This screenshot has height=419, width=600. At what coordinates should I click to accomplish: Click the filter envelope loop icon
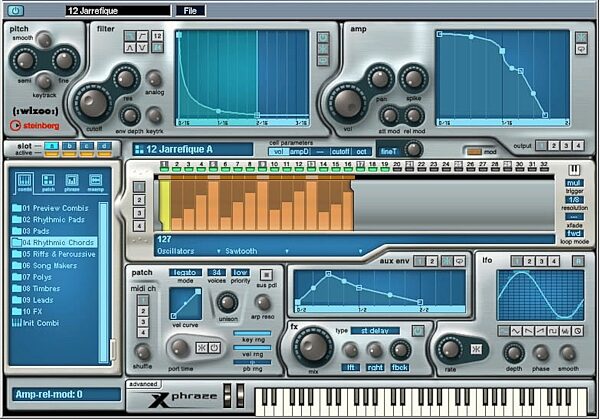click(323, 61)
